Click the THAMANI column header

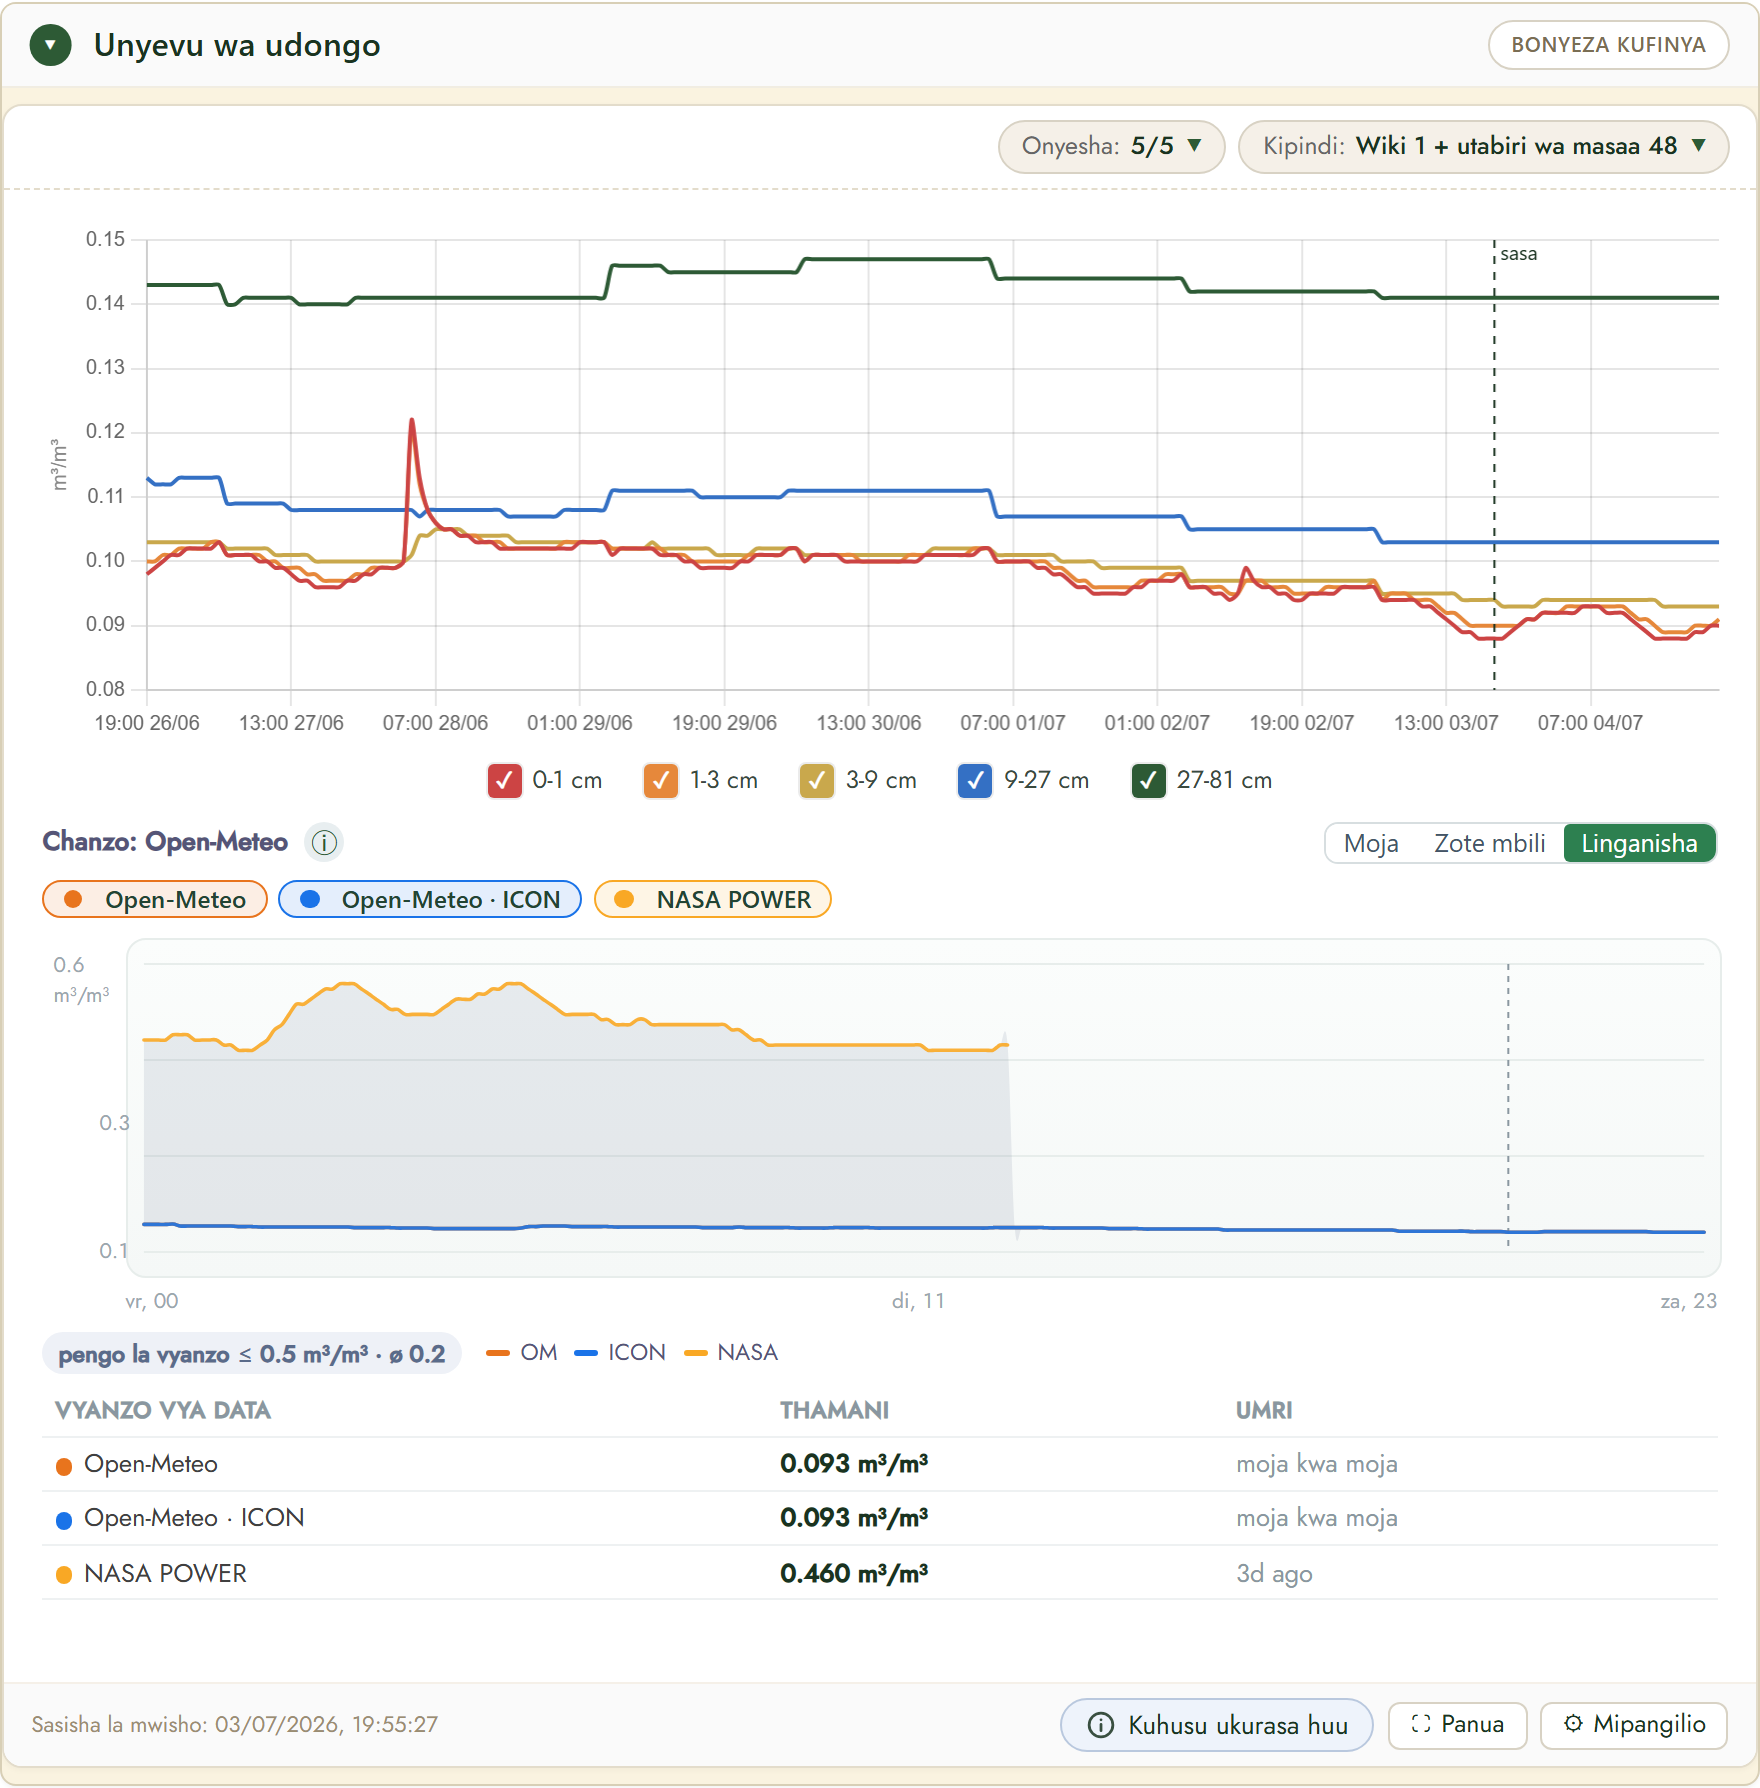[x=834, y=1410]
